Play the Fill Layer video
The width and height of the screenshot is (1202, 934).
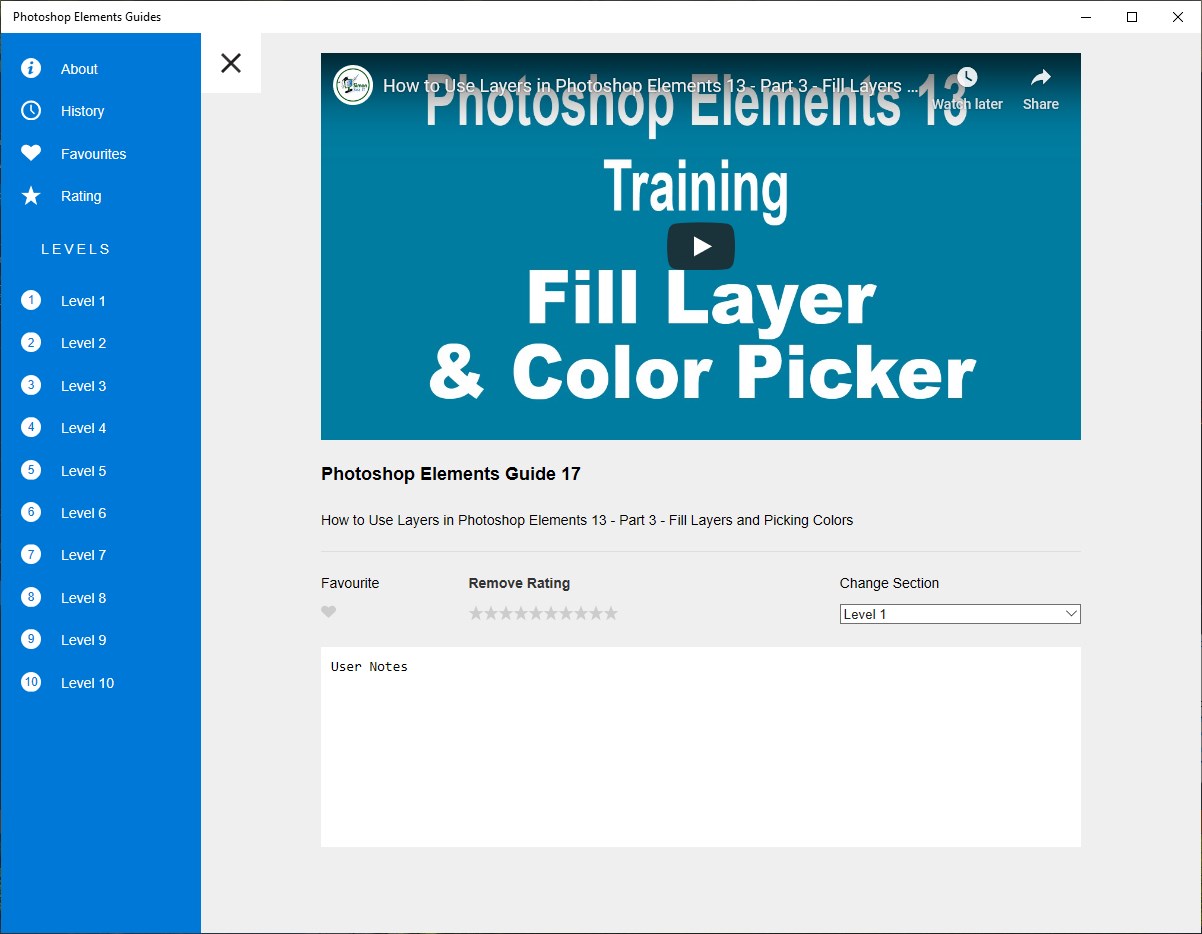coord(701,246)
